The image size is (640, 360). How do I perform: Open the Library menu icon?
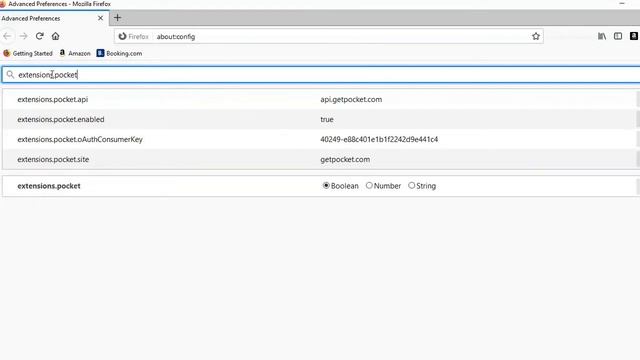[x=602, y=36]
